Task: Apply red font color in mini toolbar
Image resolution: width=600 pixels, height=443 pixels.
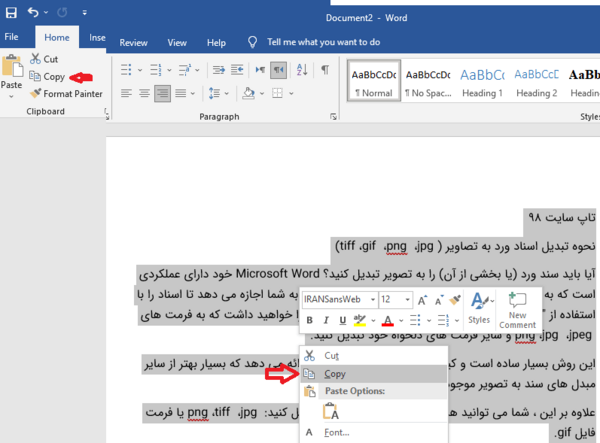Action: pos(388,320)
